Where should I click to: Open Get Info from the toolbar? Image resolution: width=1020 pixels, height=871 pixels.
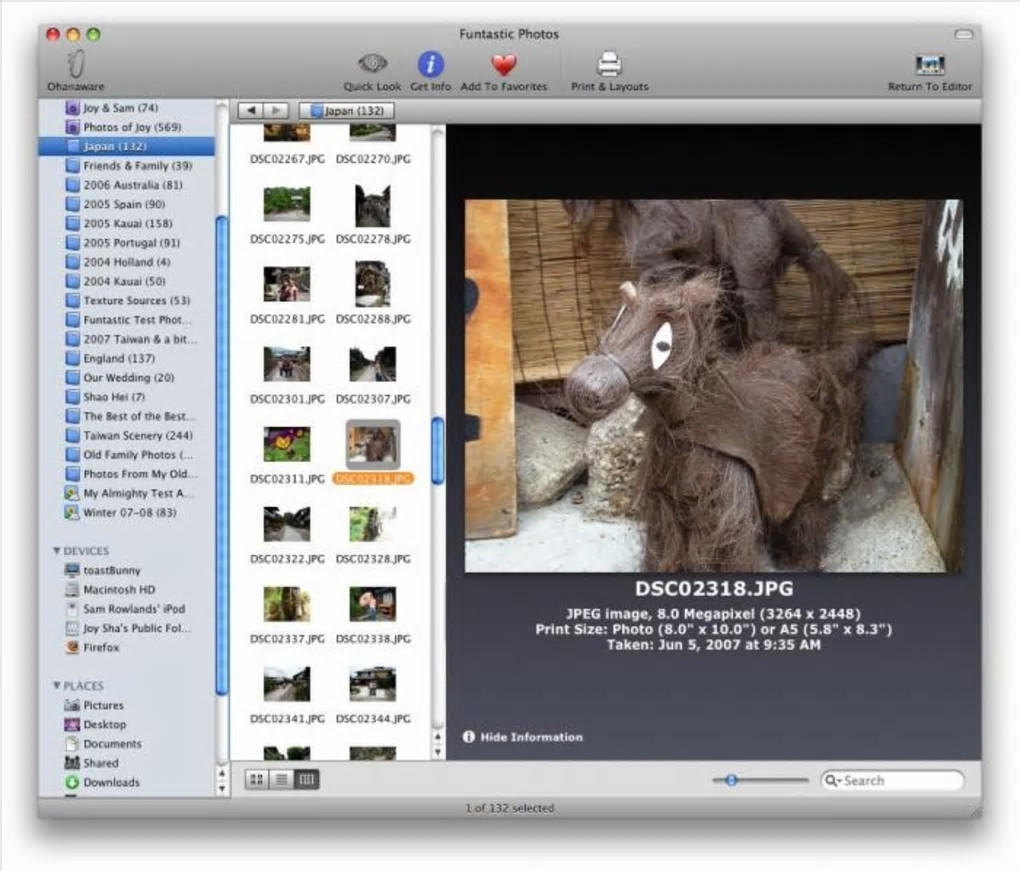(x=431, y=65)
